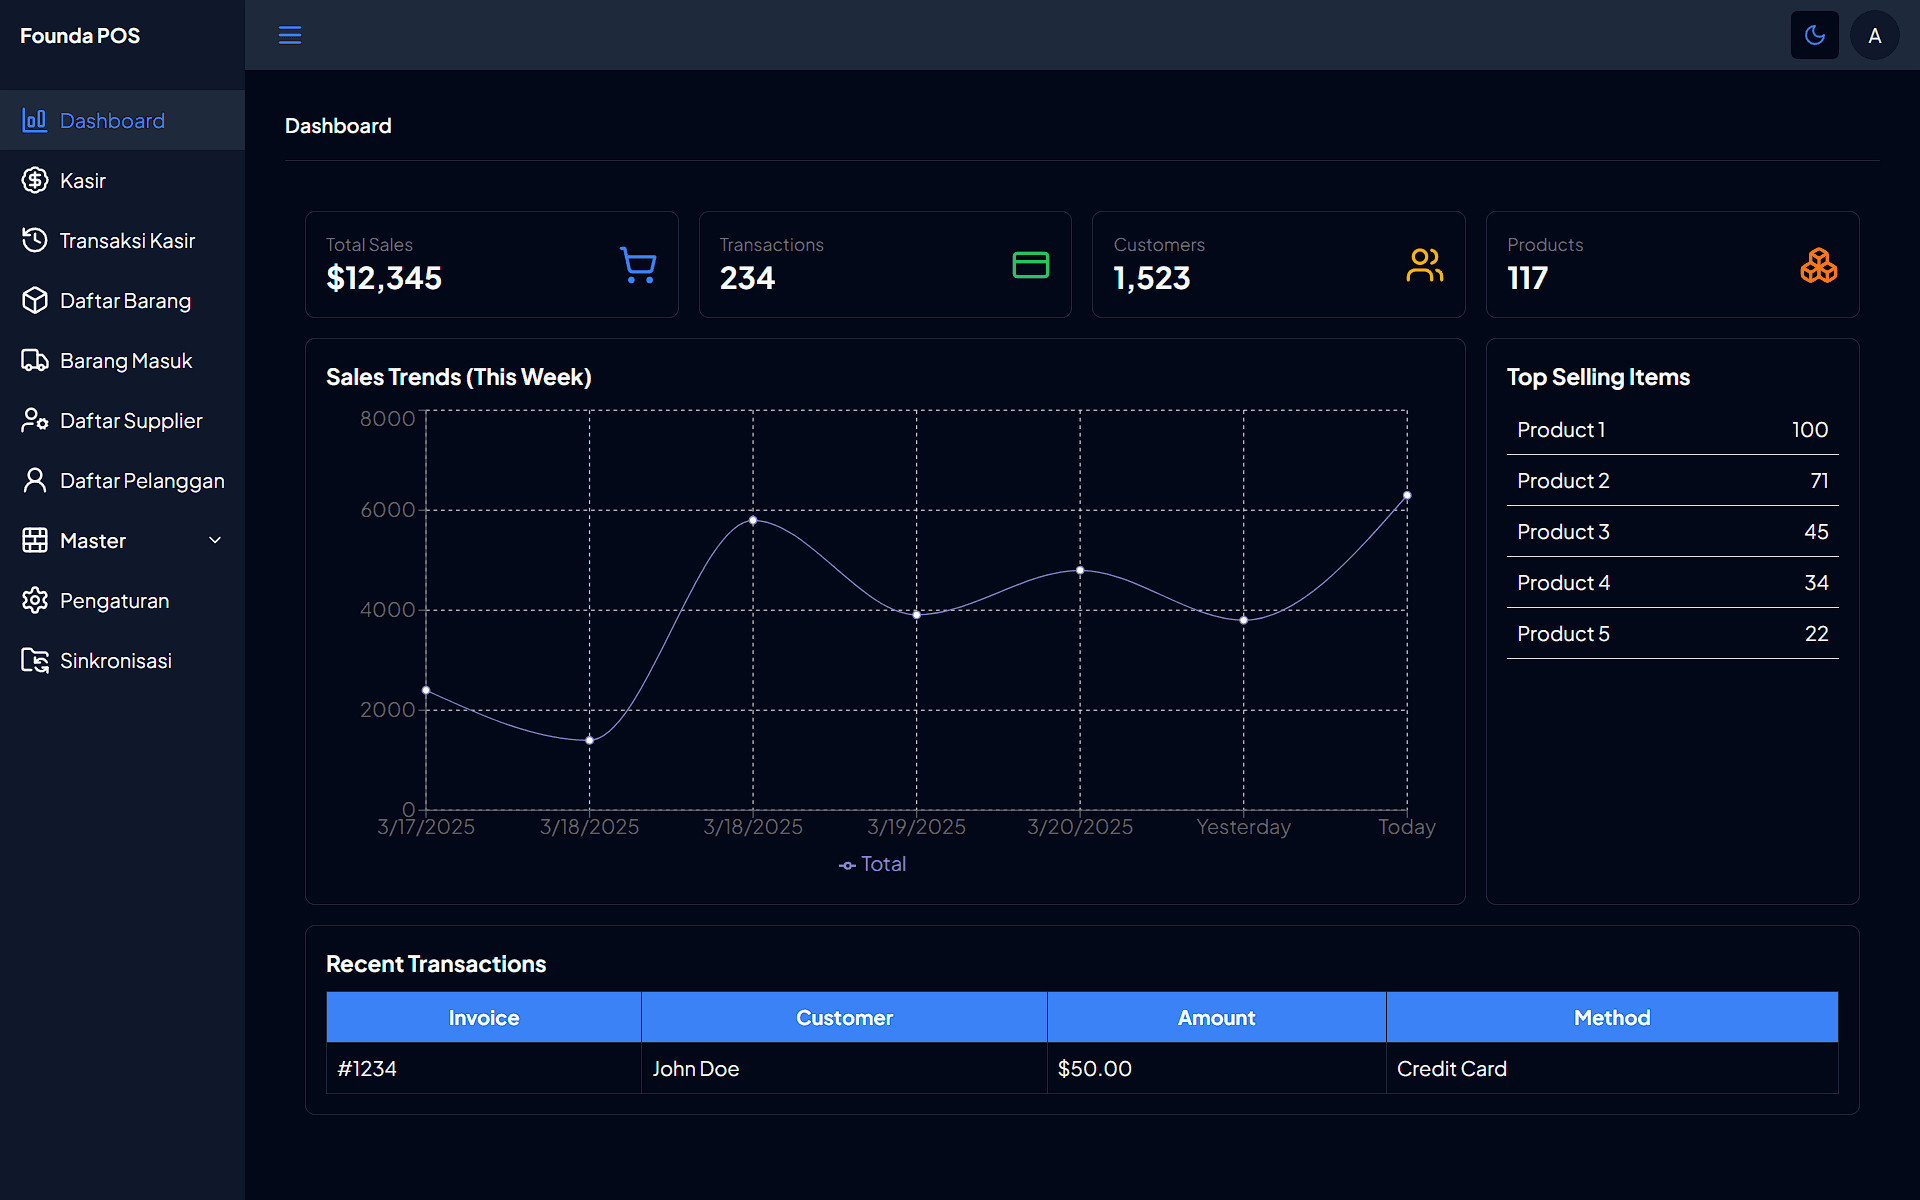This screenshot has height=1200, width=1920.
Task: Go to Daftar Pelanggan menu item
Action: pyautogui.click(x=141, y=481)
